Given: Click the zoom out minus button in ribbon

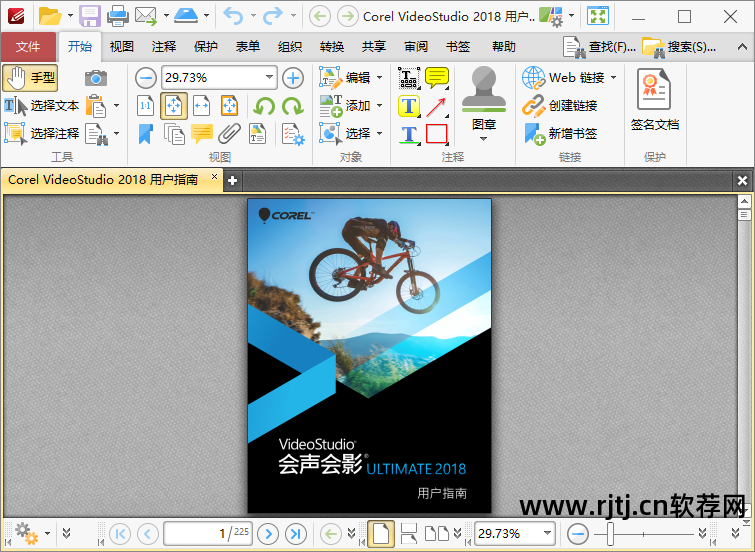Looking at the screenshot, I should coord(145,78).
